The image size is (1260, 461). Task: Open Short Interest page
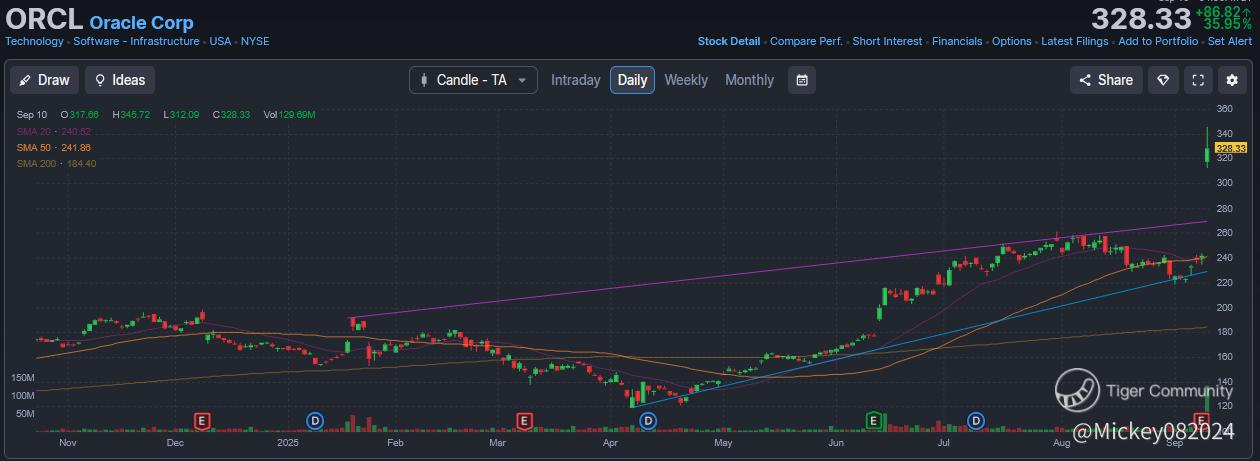[x=888, y=41]
